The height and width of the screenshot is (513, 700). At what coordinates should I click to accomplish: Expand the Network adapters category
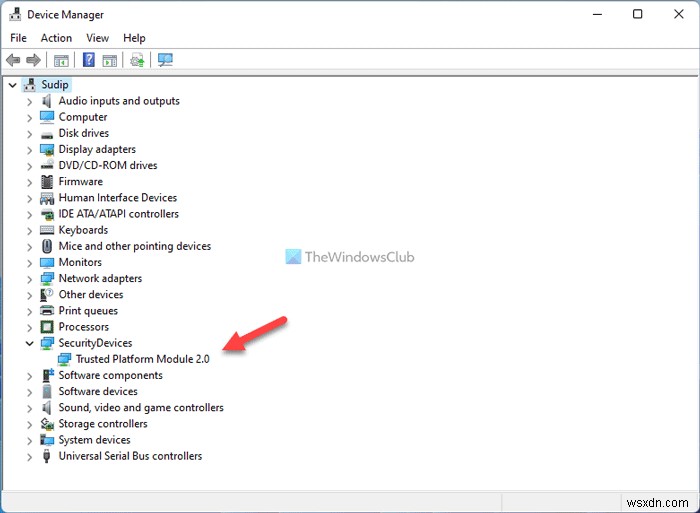coord(29,279)
